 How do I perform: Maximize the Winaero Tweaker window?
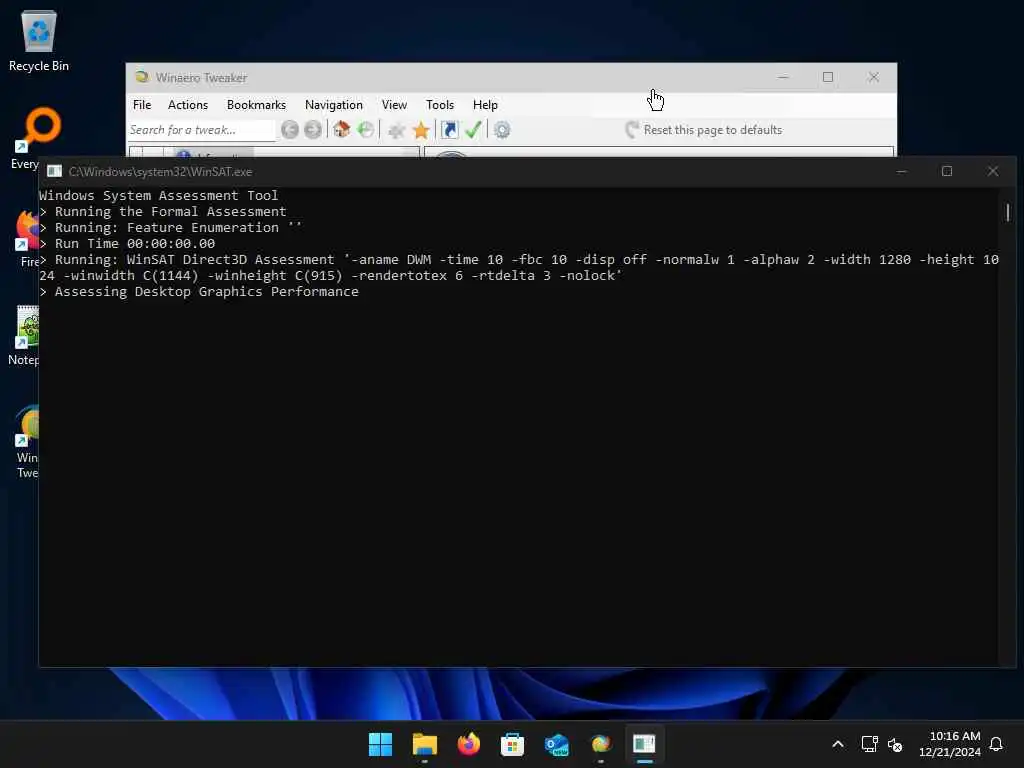(x=827, y=77)
